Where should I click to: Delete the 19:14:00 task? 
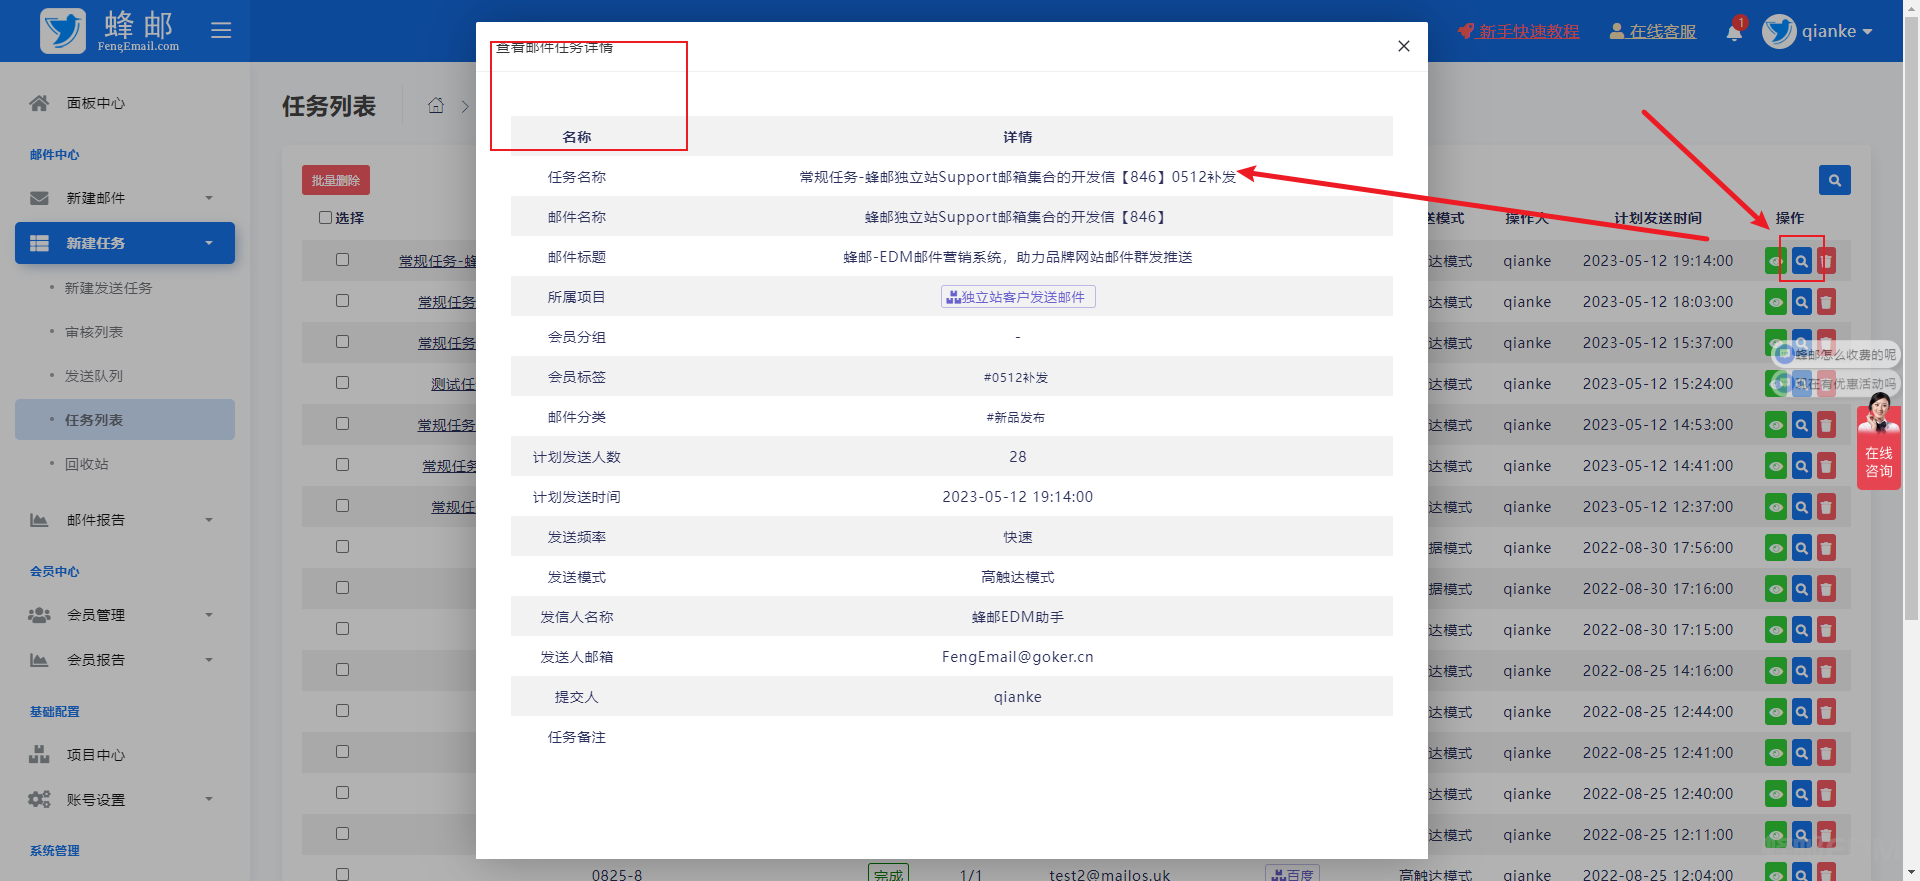1826,261
